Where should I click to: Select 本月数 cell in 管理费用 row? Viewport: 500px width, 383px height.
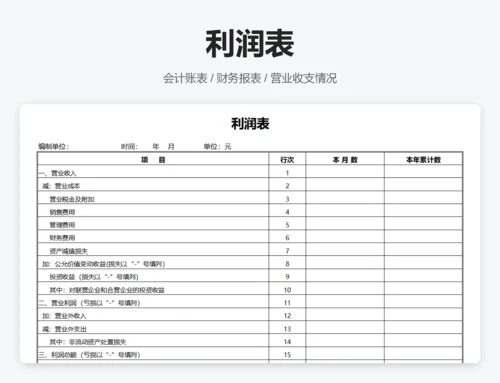[x=345, y=224]
